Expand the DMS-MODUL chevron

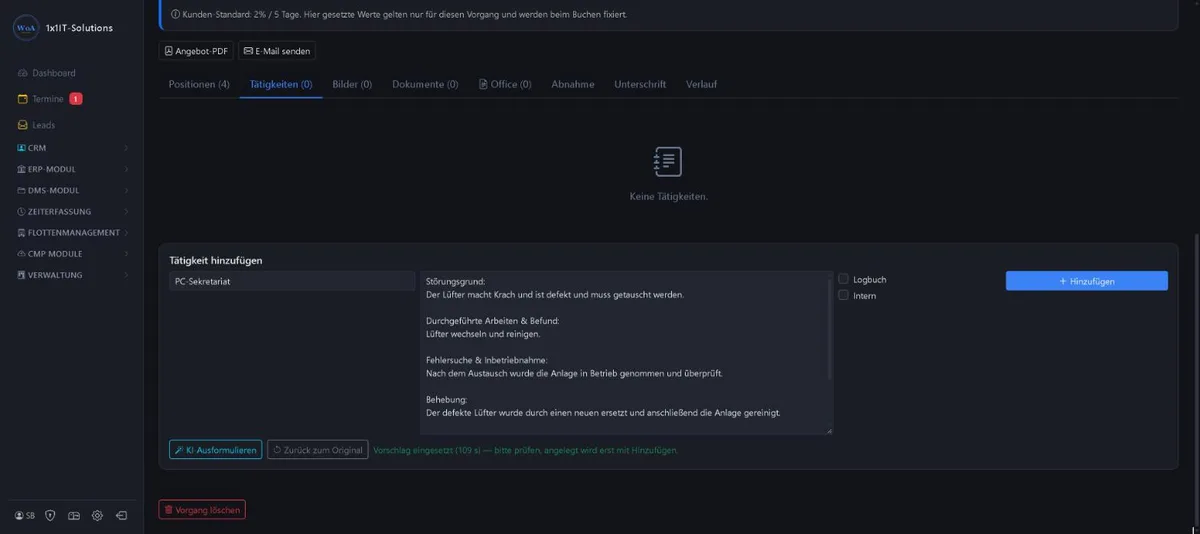pyautogui.click(x=126, y=190)
